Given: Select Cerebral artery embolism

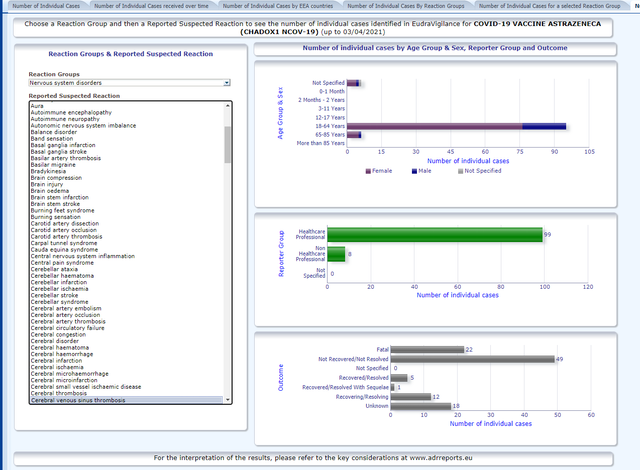Looking at the screenshot, I should (66, 308).
